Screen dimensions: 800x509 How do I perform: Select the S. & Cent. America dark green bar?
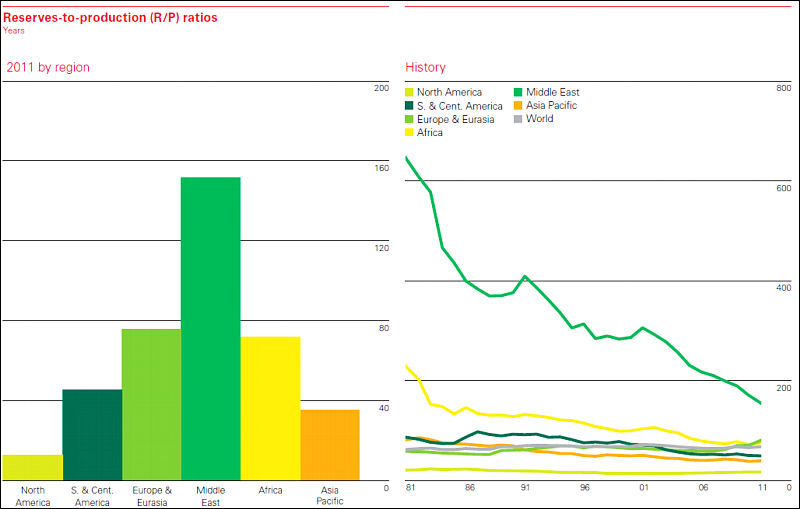click(92, 435)
